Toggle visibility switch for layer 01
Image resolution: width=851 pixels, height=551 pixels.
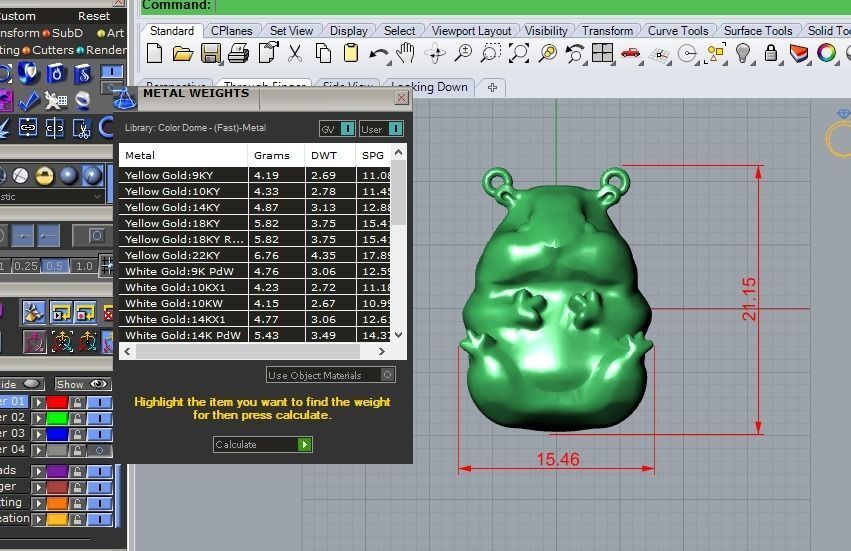point(99,402)
